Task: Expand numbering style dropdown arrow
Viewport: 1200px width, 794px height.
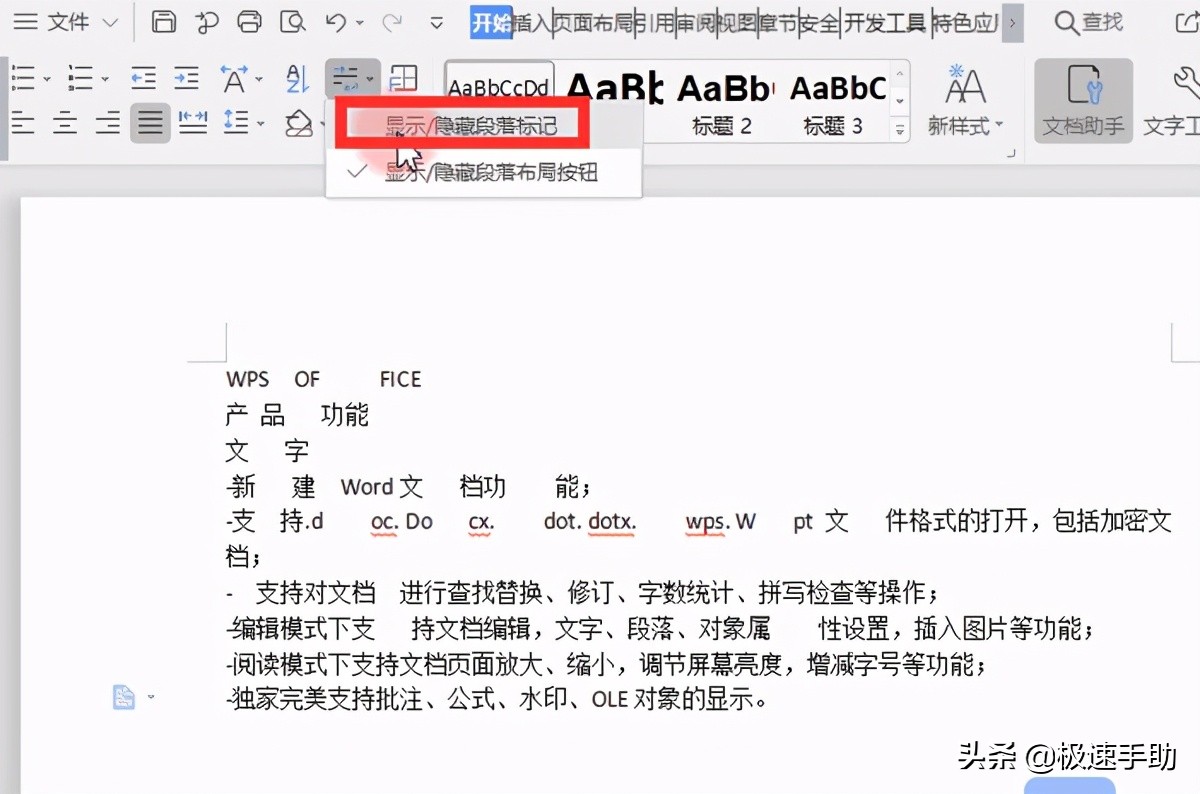Action: point(104,79)
